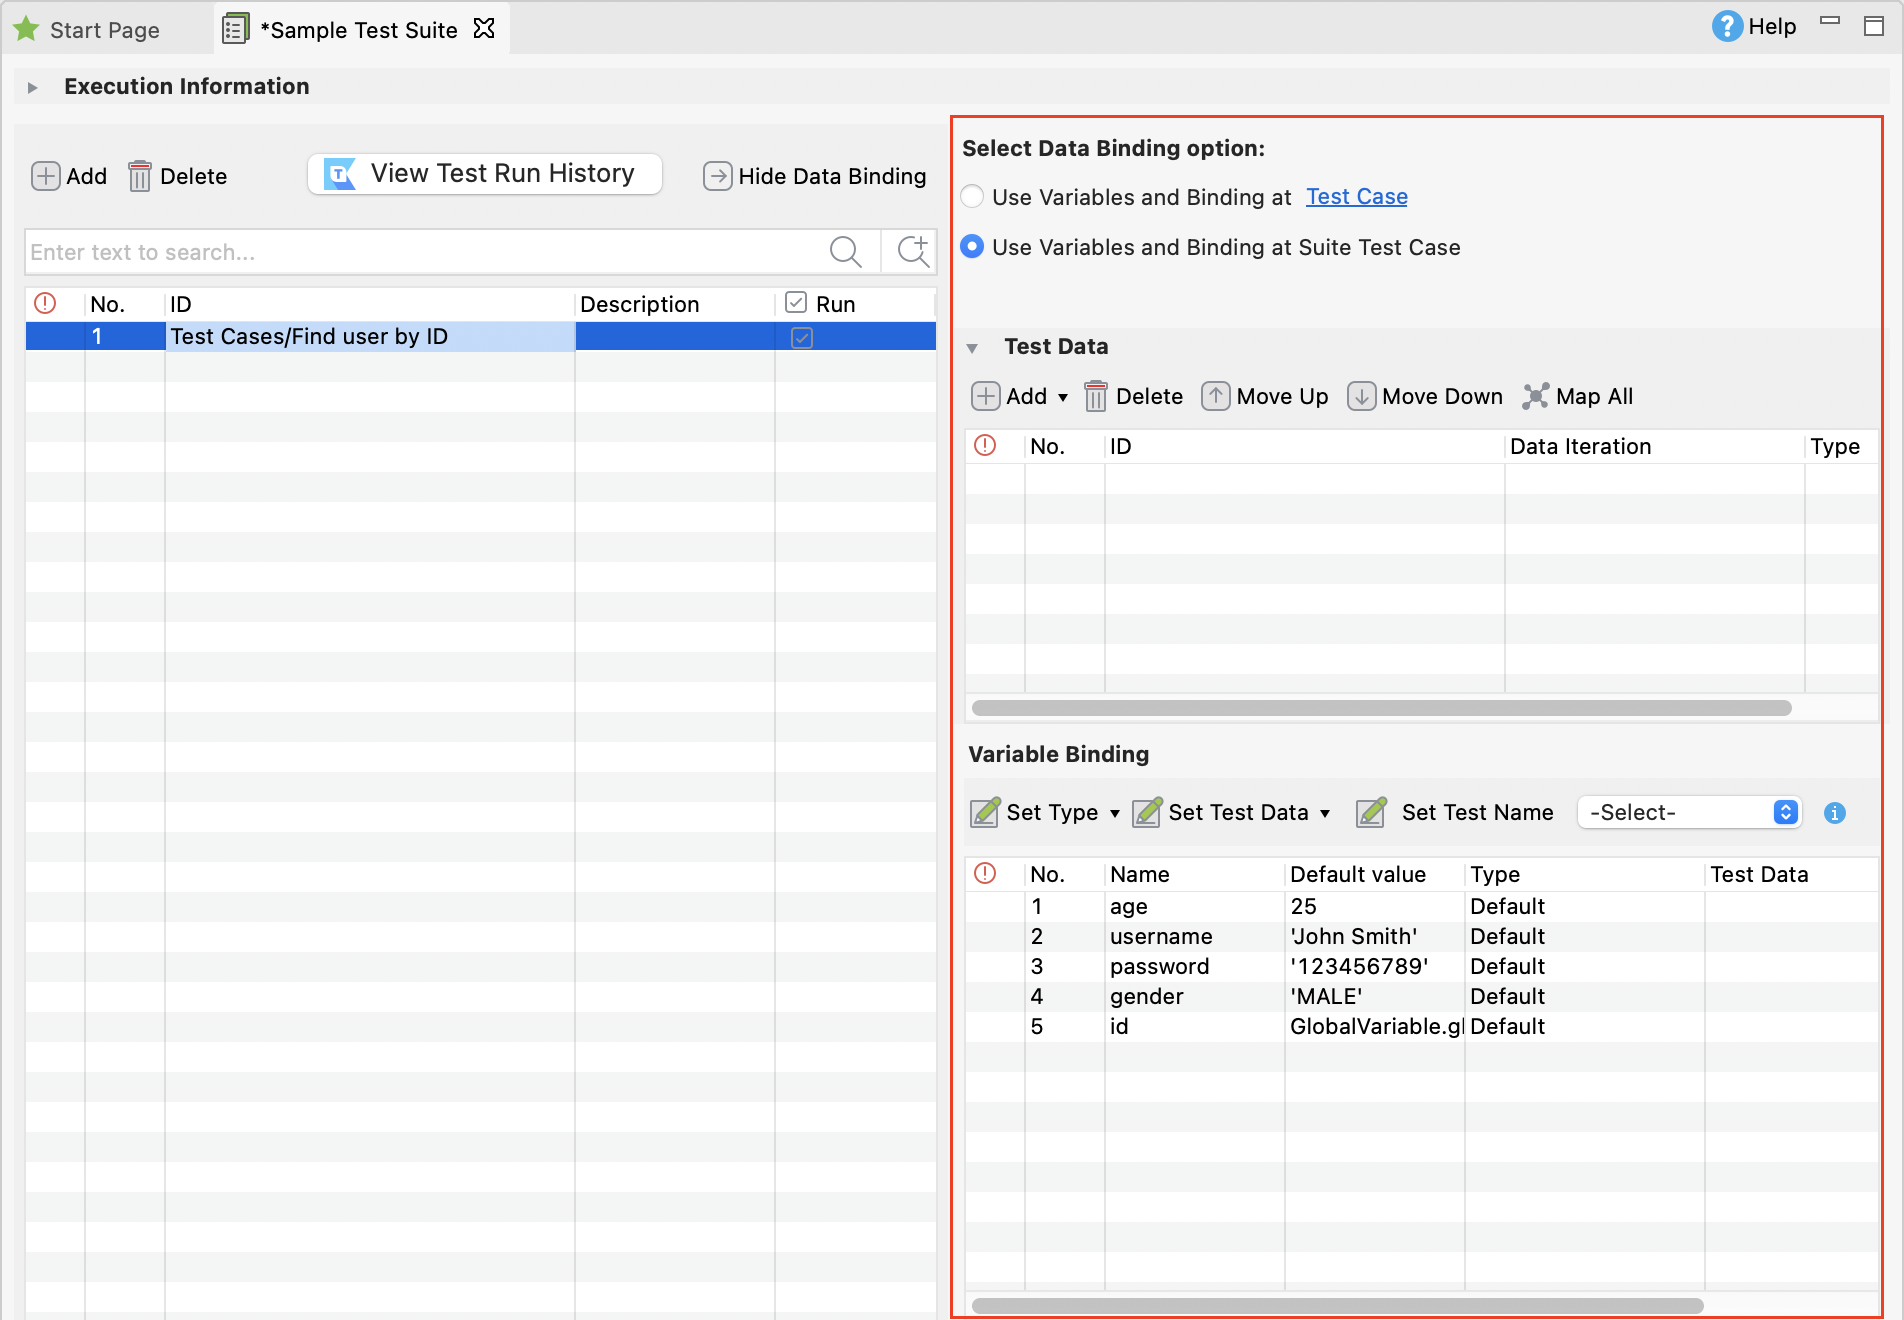The height and width of the screenshot is (1320, 1904).
Task: Click View Test Run History button
Action: pos(484,174)
